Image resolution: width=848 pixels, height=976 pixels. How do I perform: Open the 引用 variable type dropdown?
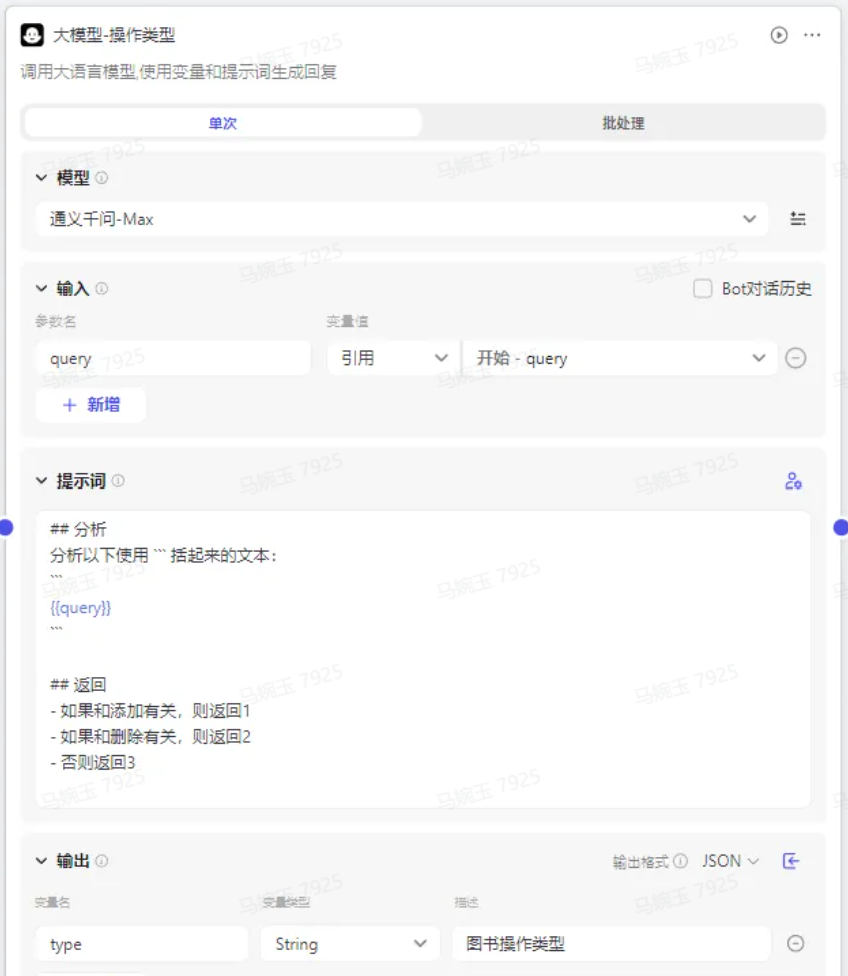click(x=394, y=358)
